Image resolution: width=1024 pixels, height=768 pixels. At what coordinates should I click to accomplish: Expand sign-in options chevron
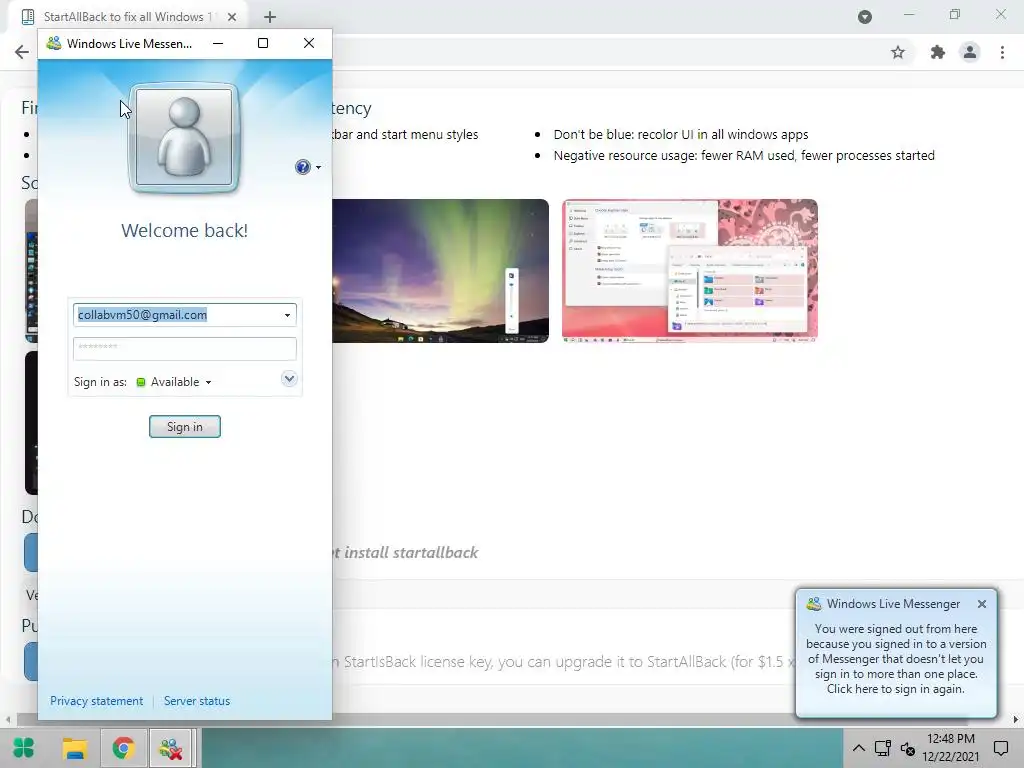(289, 379)
